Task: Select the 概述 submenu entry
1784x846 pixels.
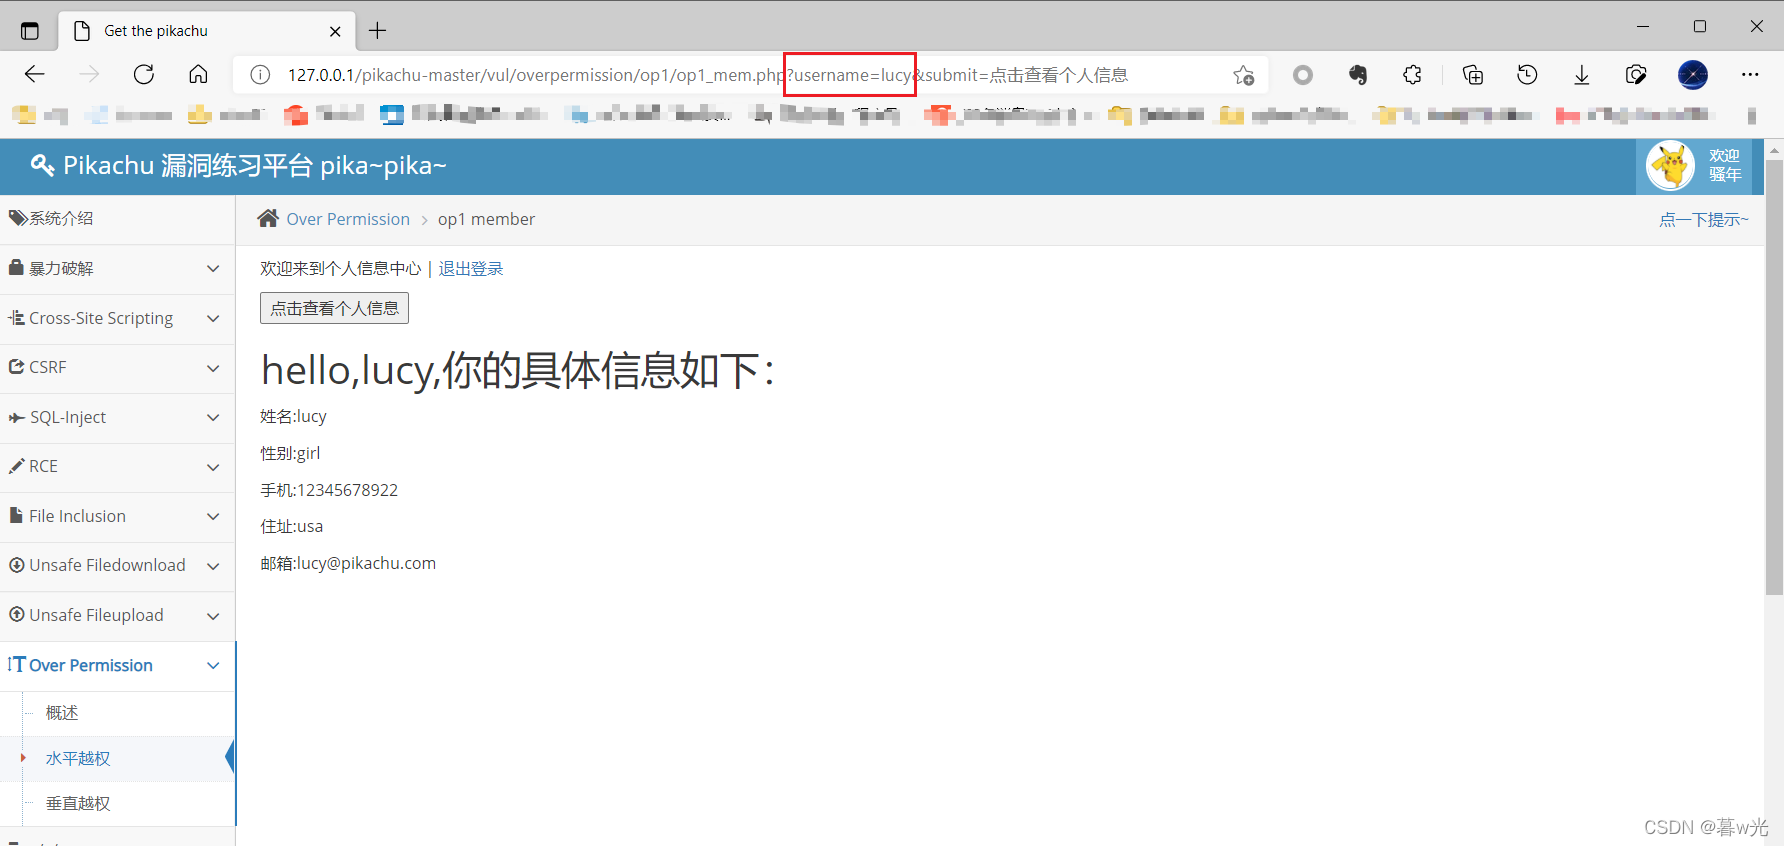Action: [x=117, y=713]
